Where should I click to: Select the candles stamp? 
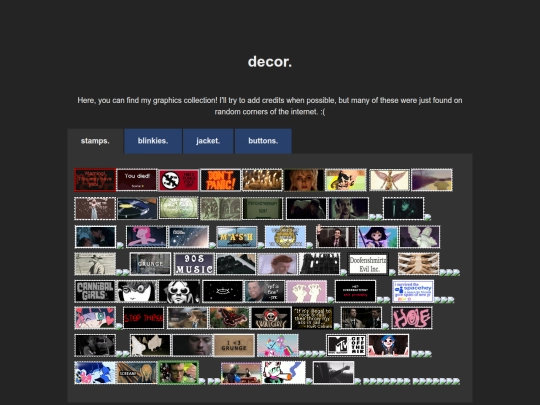262,180
